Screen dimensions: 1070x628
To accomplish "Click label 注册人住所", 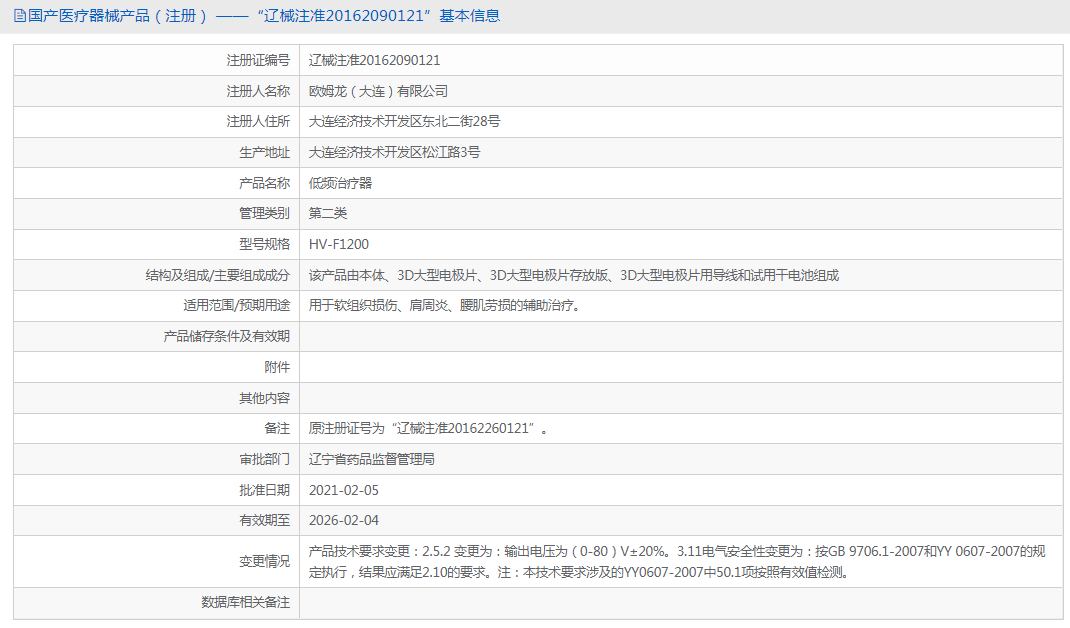I will point(258,122).
